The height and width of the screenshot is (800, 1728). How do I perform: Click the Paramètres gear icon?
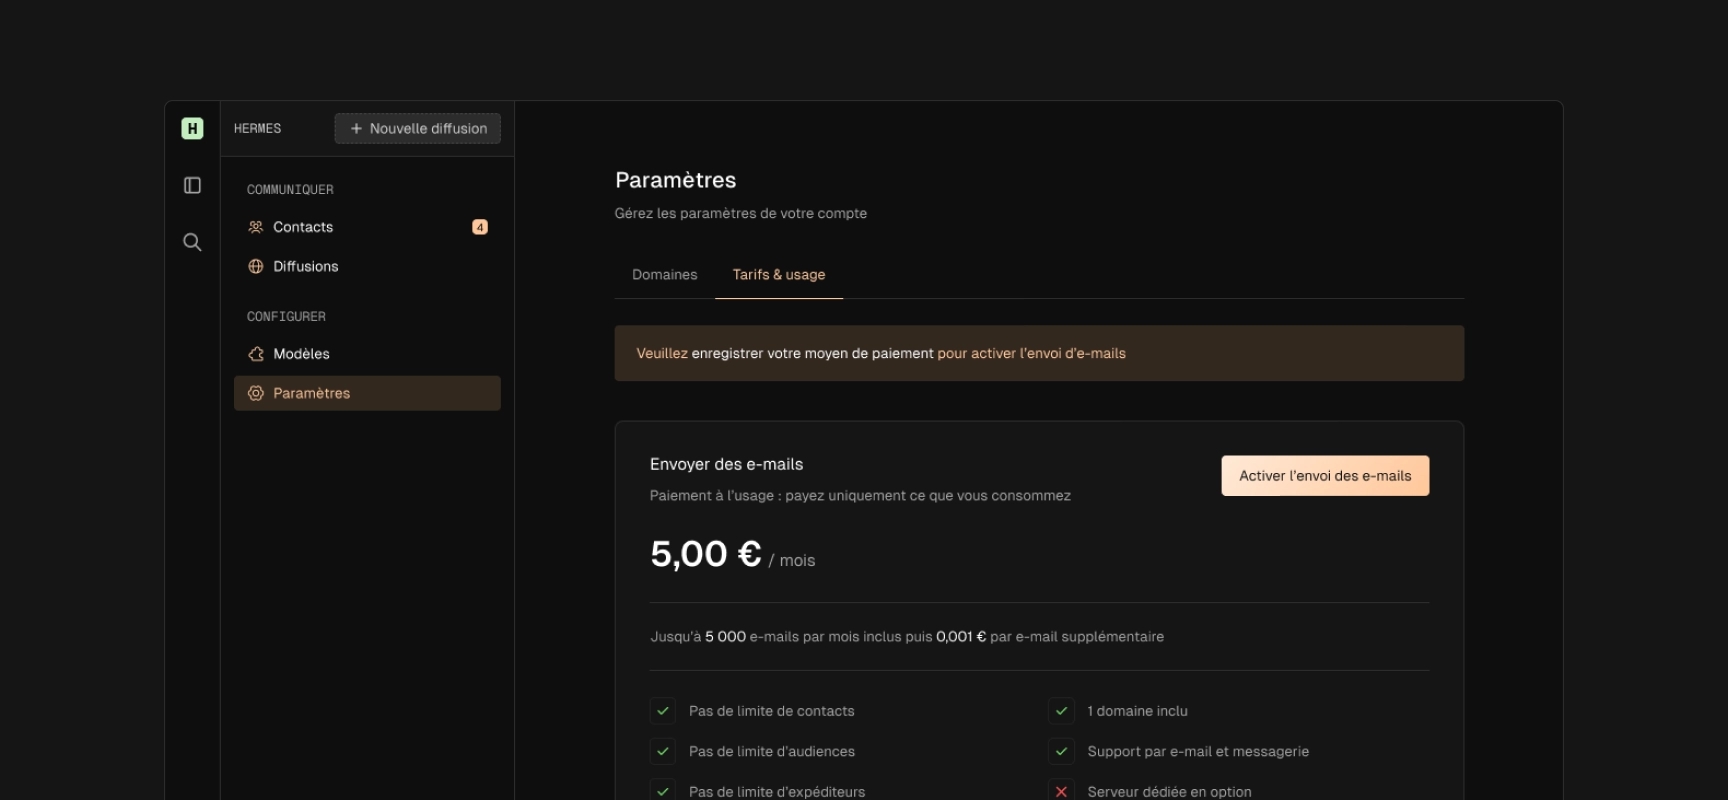(x=256, y=393)
